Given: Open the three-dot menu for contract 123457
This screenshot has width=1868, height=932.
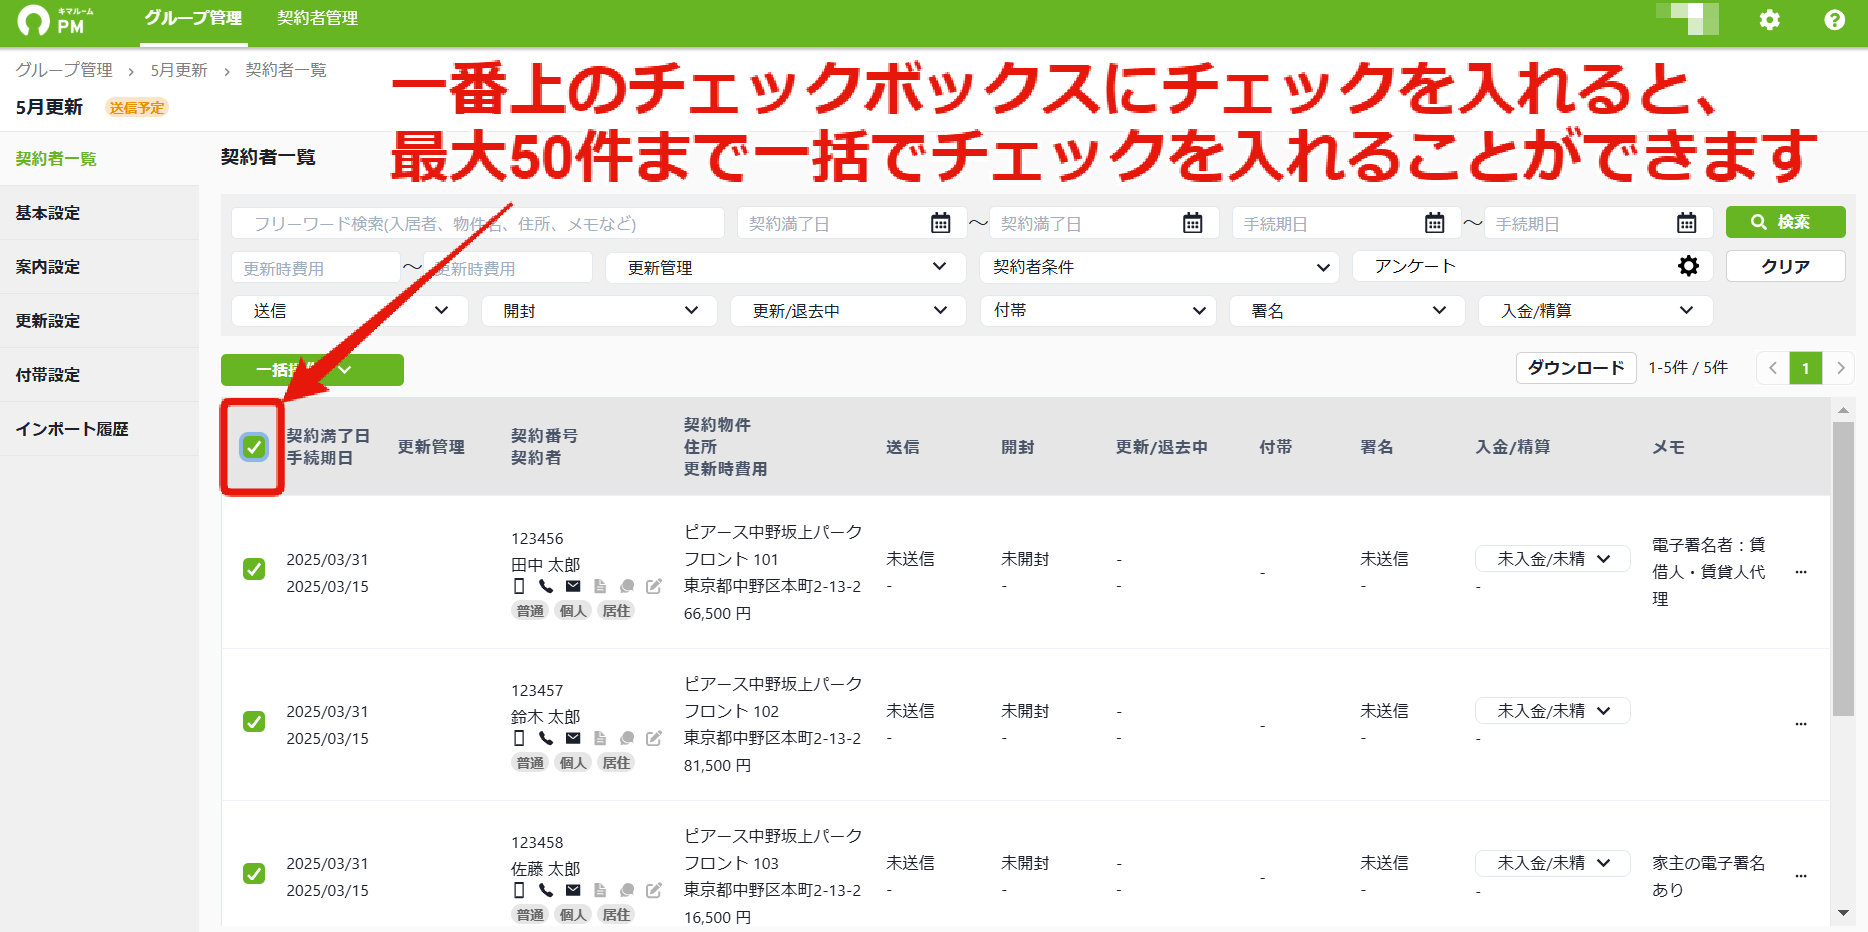Looking at the screenshot, I should point(1800,724).
